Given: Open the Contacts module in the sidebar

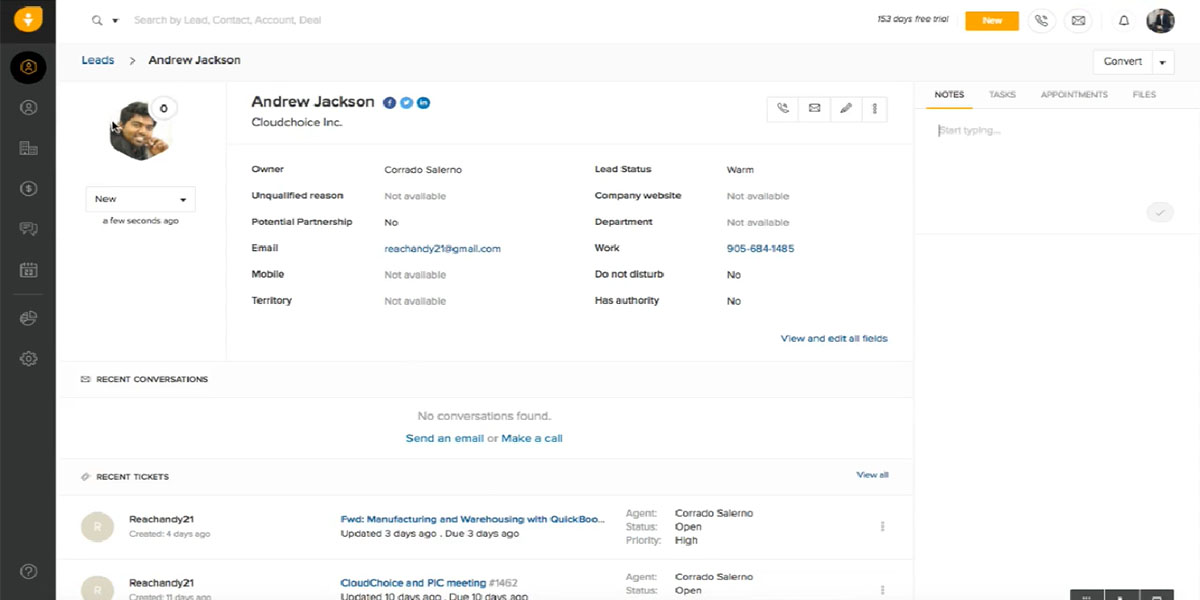Looking at the screenshot, I should coord(28,108).
